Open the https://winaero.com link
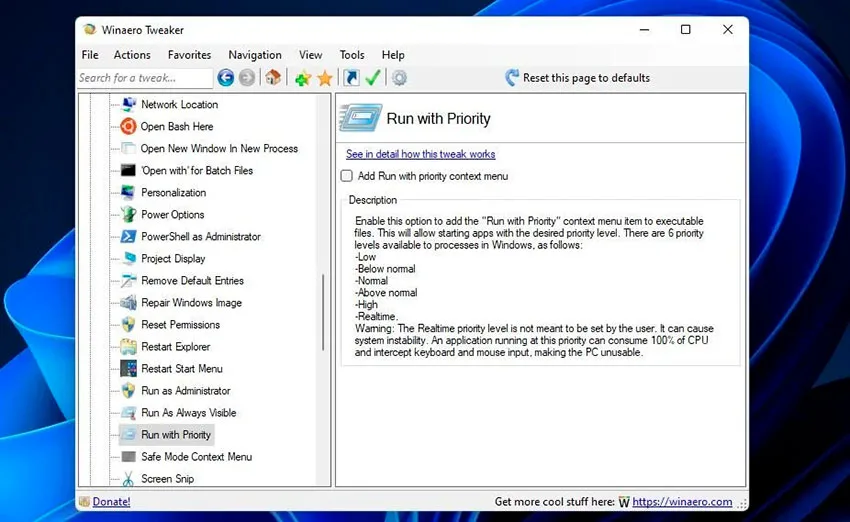The image size is (850, 522). coord(682,502)
